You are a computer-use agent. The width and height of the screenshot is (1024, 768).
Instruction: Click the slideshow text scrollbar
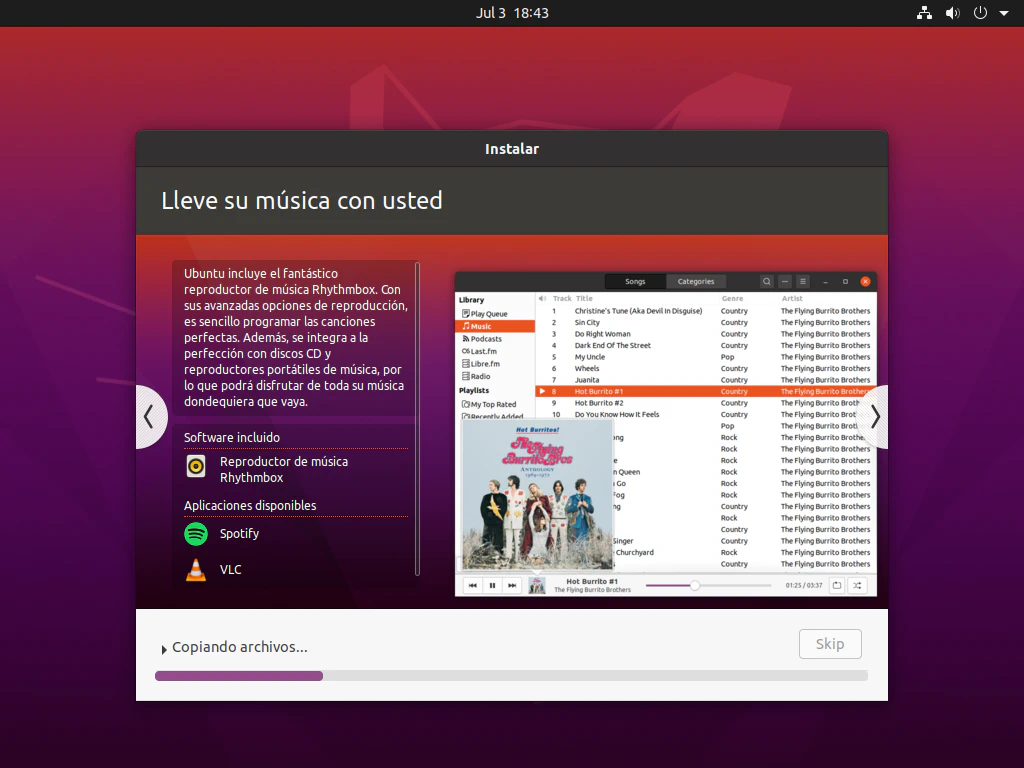coord(417,419)
